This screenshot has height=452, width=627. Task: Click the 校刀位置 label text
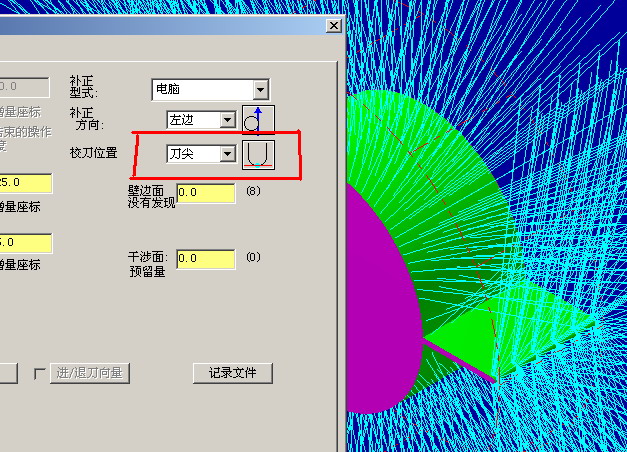(94, 152)
